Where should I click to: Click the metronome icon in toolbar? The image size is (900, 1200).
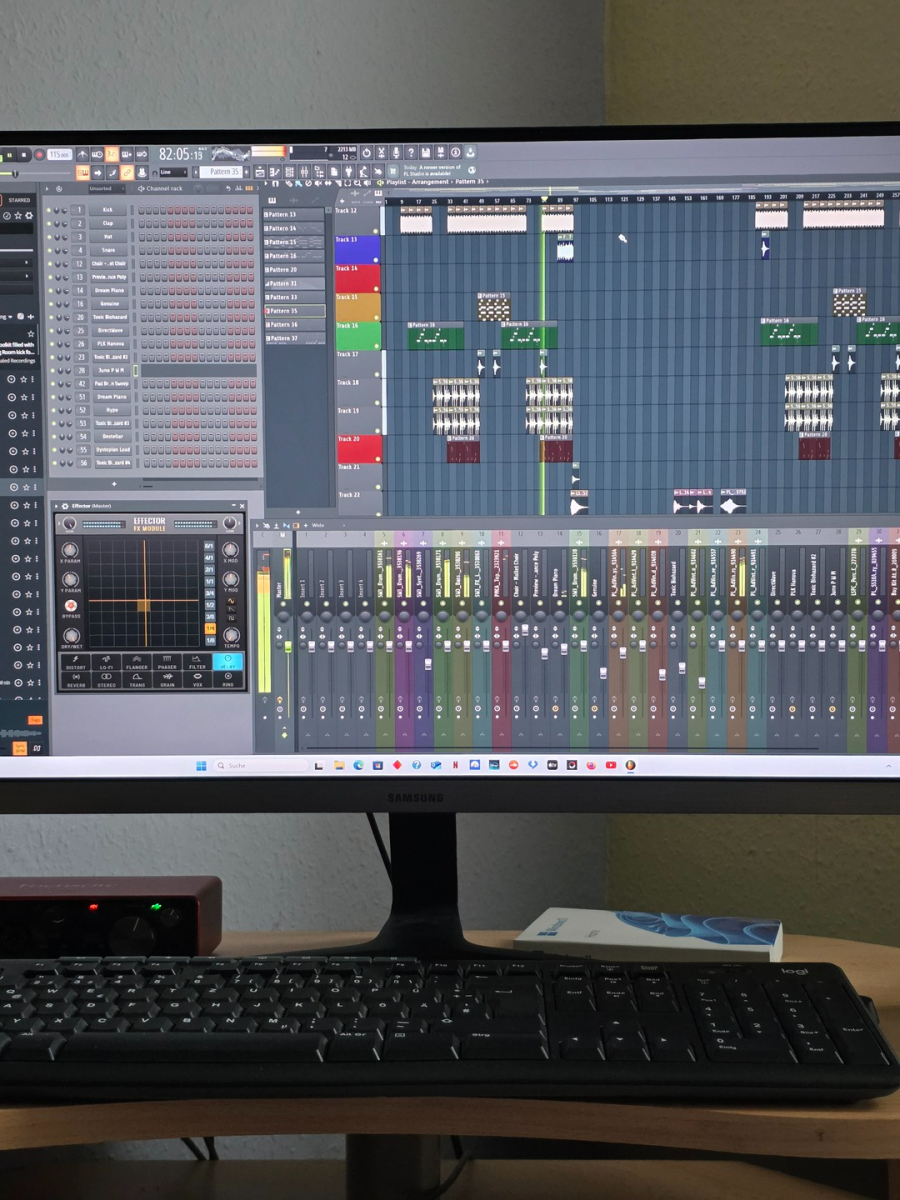(97, 155)
